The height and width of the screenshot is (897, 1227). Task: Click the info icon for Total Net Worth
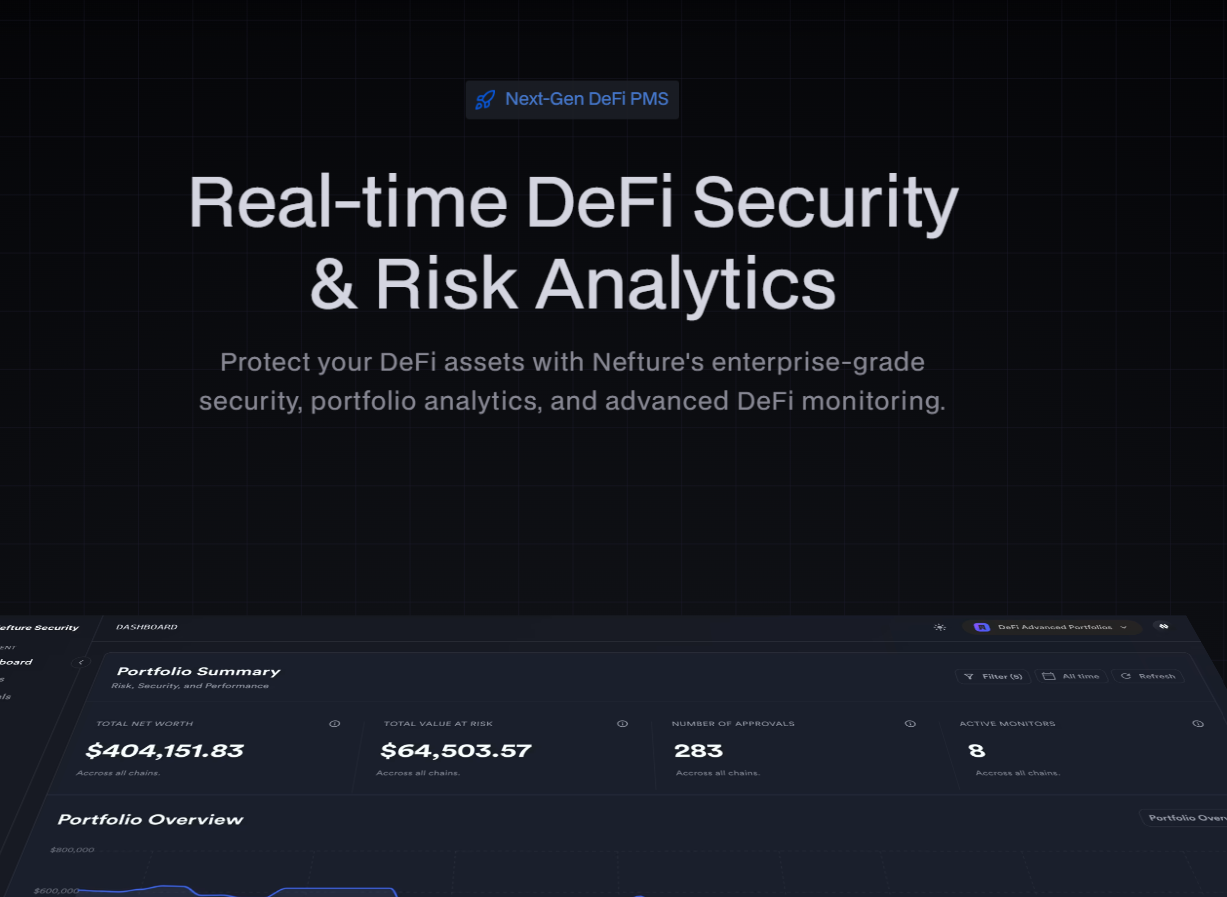[x=335, y=723]
